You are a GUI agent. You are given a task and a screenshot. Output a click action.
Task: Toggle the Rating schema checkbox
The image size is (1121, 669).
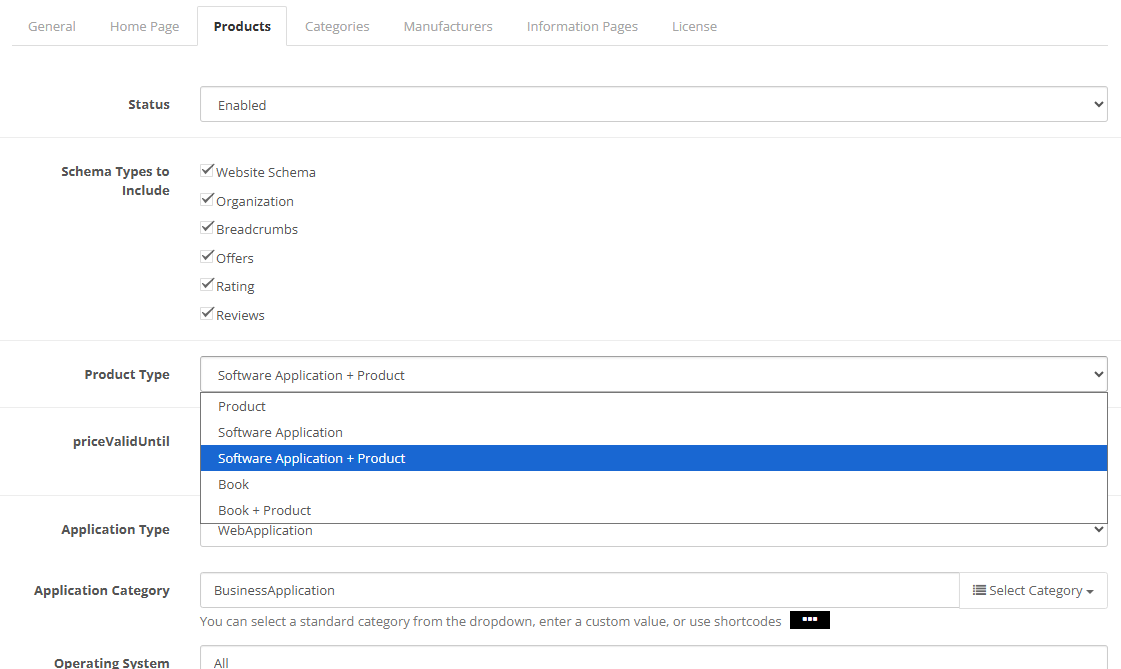[x=208, y=285]
